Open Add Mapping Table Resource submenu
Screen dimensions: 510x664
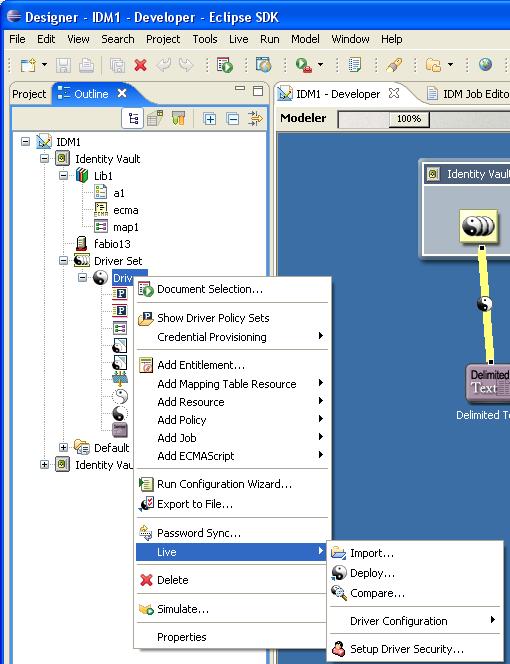click(x=232, y=384)
